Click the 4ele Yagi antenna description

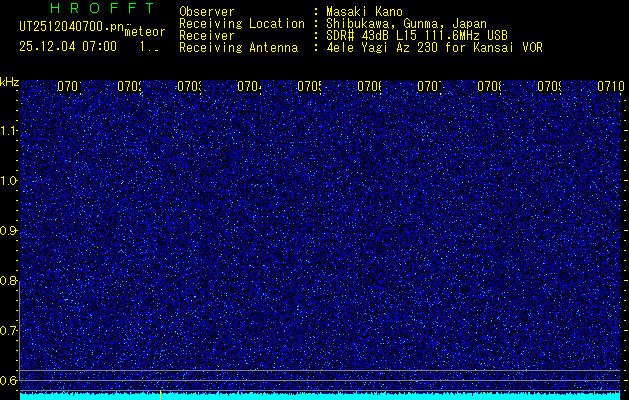435,48
